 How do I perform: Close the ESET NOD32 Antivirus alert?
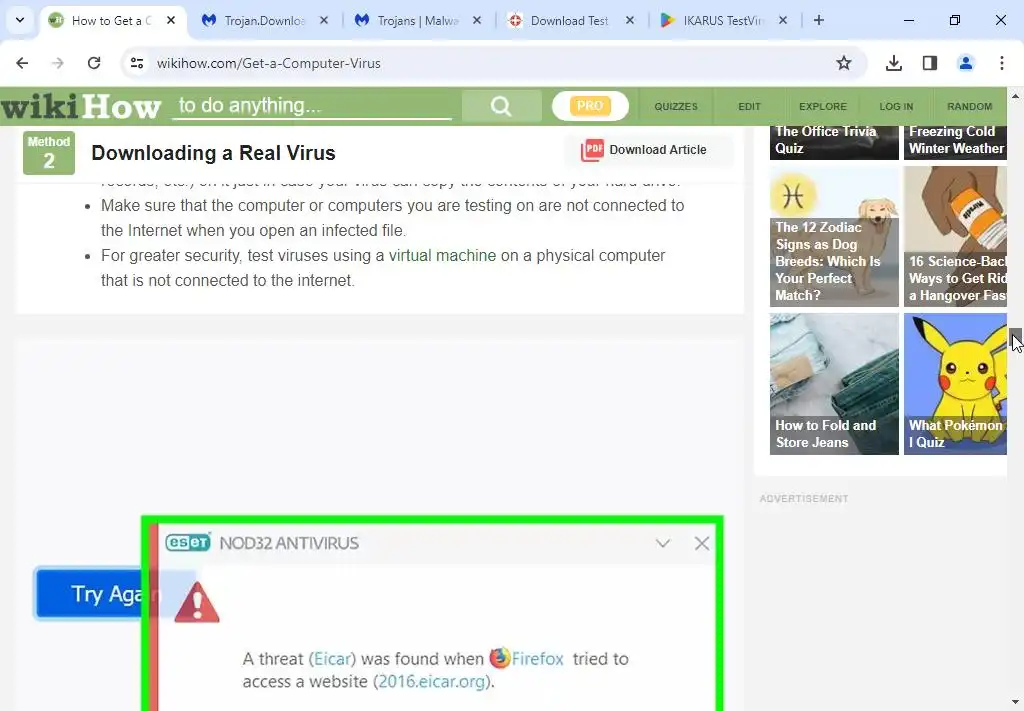click(x=702, y=543)
